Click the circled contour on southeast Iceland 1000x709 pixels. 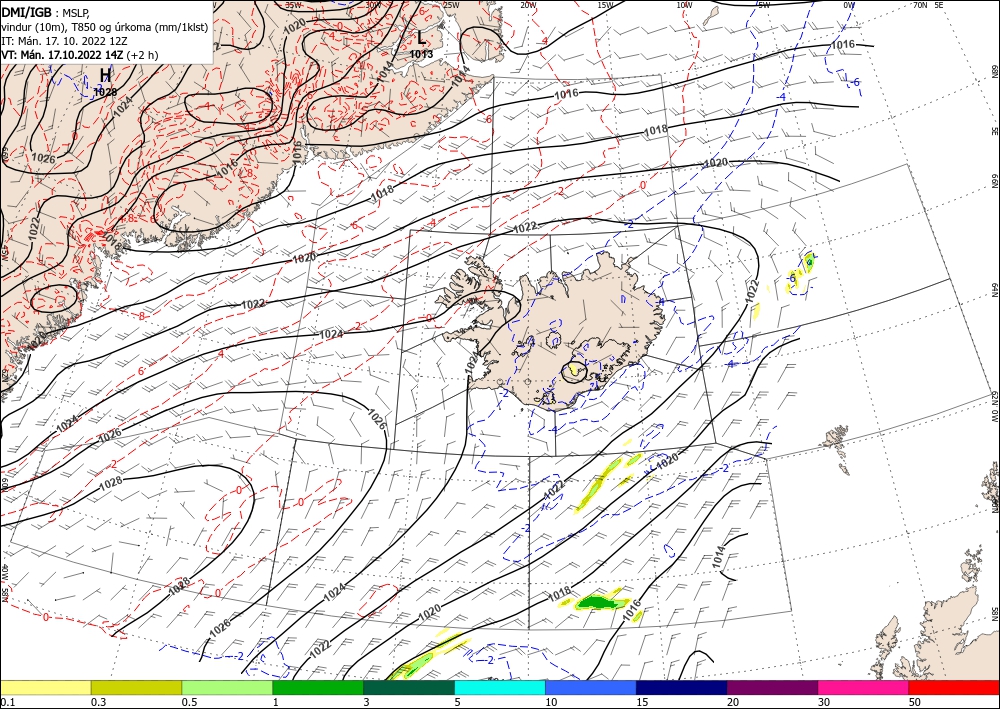(574, 370)
